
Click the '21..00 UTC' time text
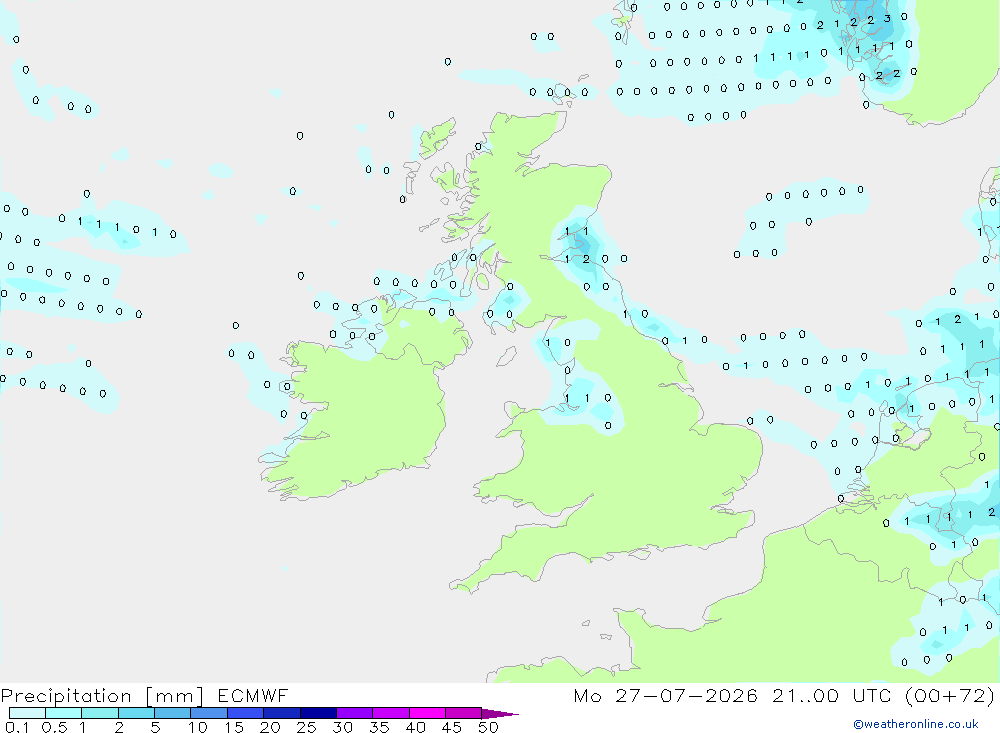point(831,695)
